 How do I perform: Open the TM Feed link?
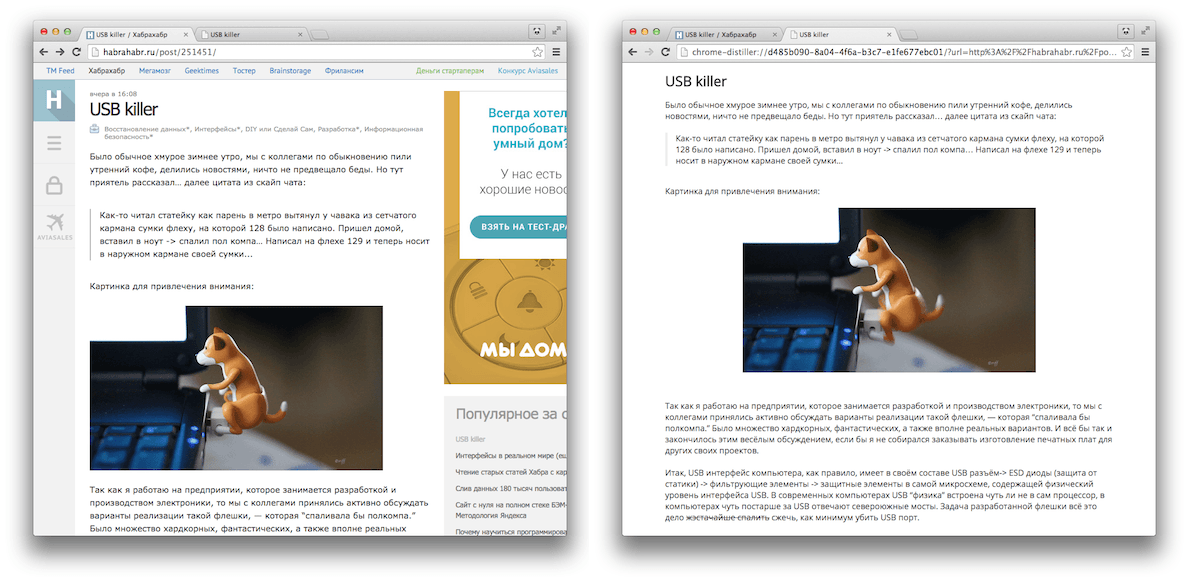(61, 71)
